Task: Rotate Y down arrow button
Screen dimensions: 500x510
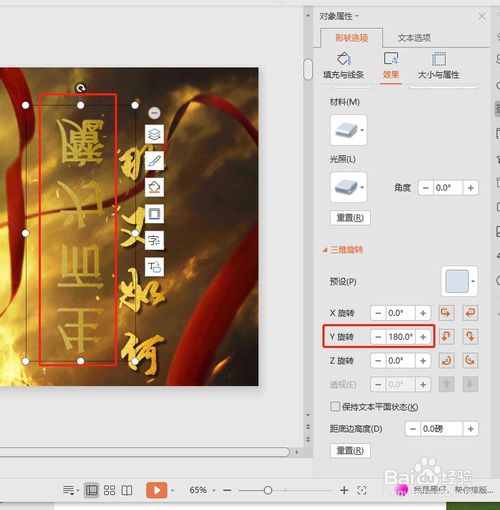Action: (x=470, y=337)
